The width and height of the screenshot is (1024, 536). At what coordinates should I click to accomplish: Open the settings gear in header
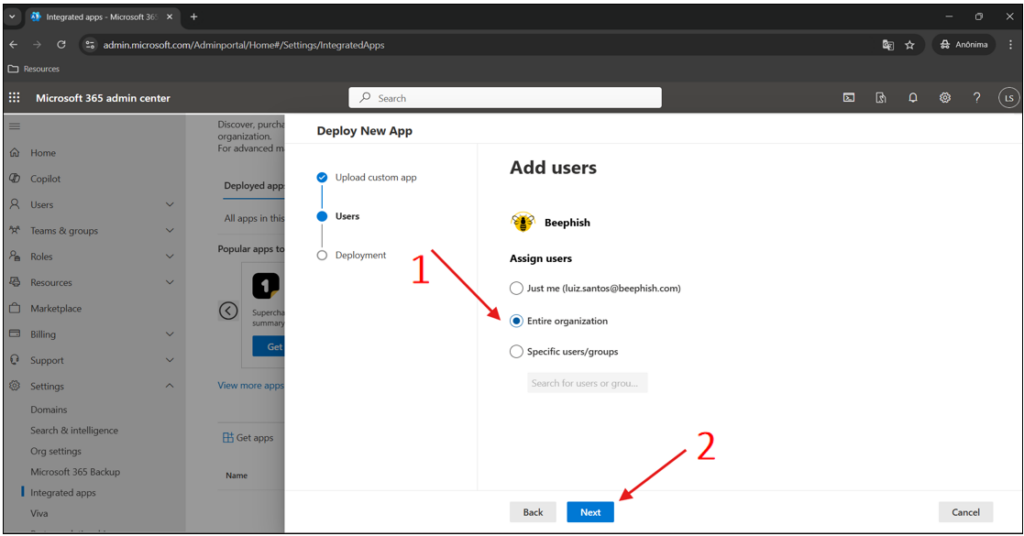(x=944, y=98)
